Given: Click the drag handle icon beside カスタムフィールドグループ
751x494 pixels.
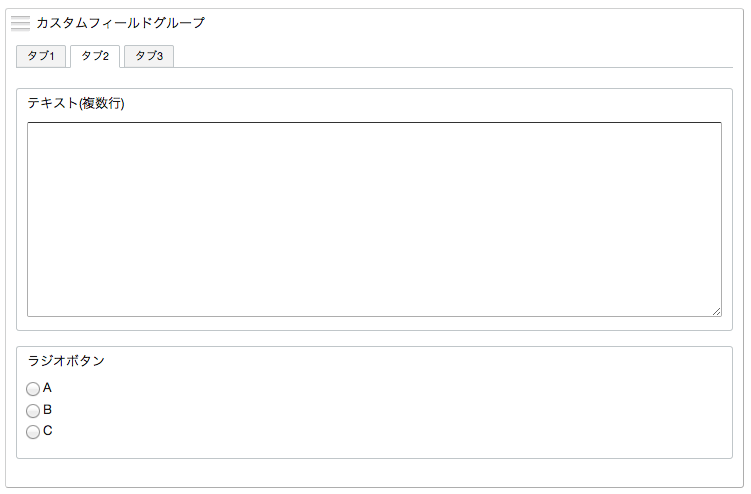Looking at the screenshot, I should click(x=20, y=23).
